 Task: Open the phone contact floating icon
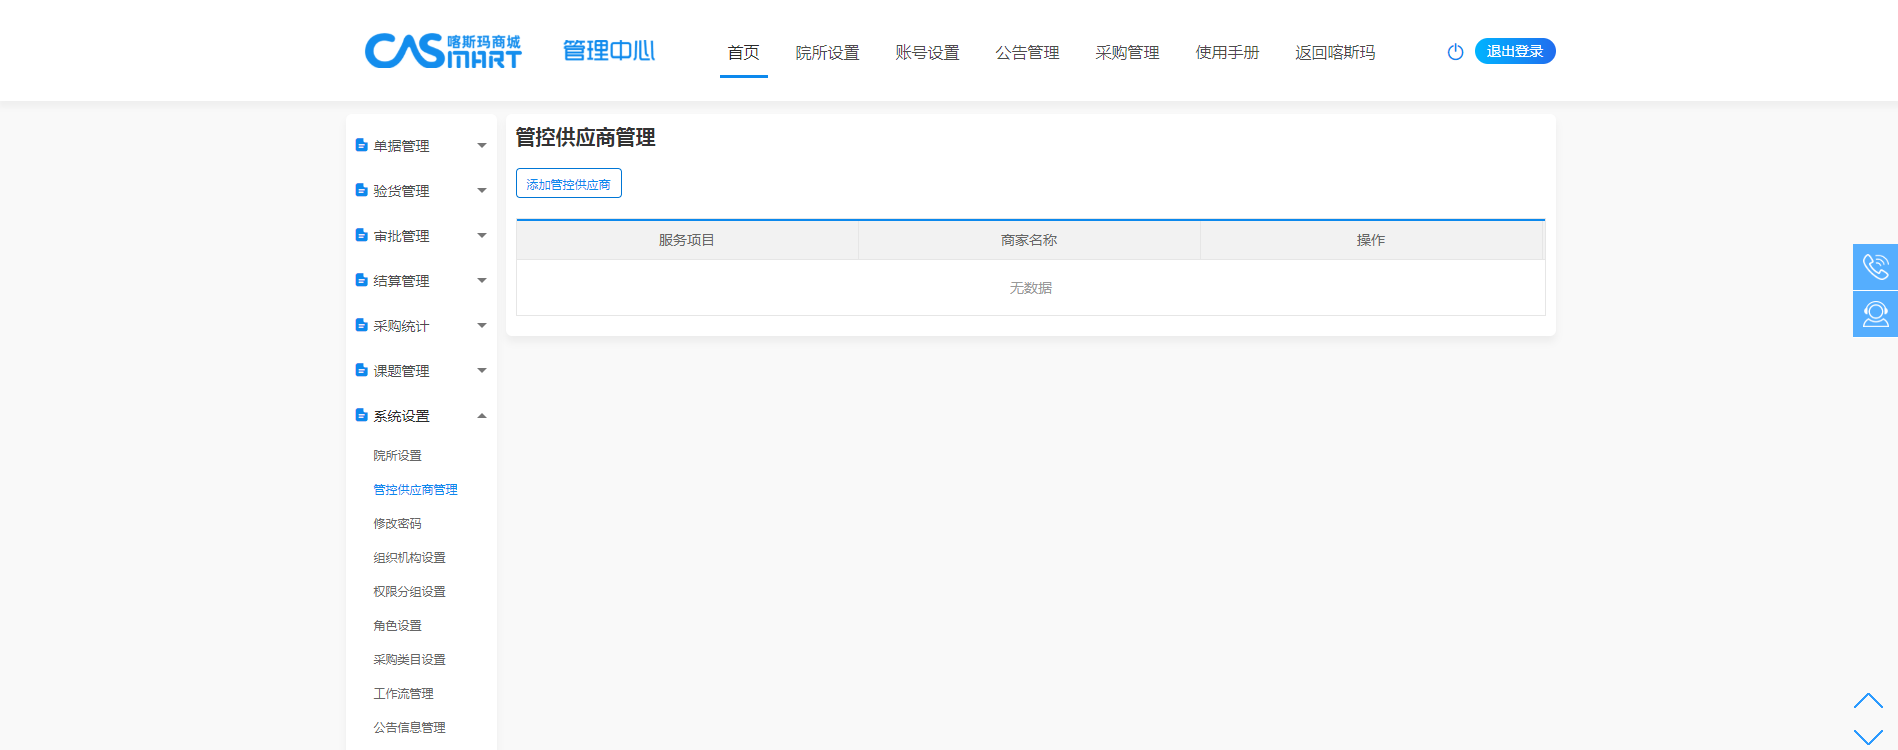[x=1875, y=267]
